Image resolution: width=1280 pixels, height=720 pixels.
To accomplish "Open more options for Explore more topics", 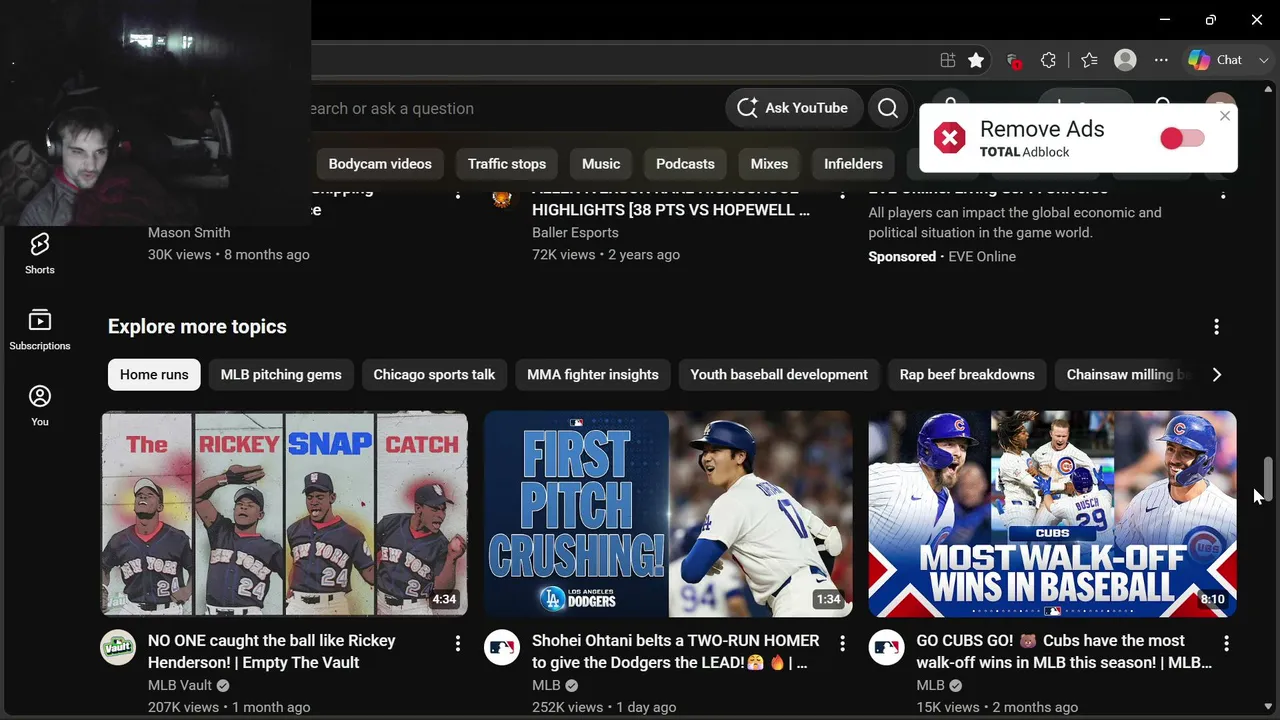I will [1216, 327].
